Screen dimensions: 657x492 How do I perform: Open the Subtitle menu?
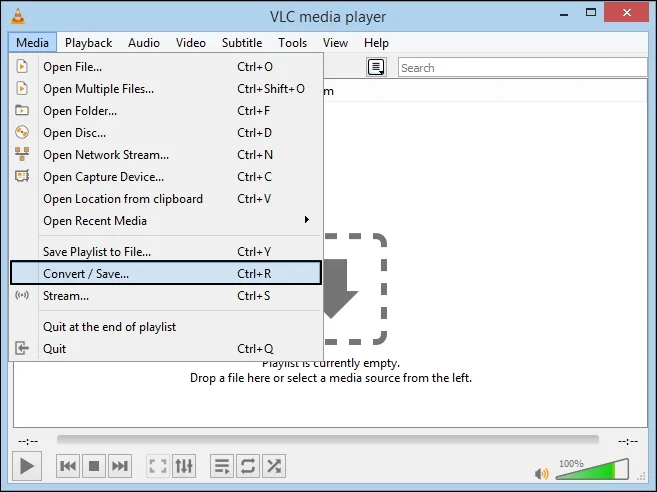coord(242,43)
